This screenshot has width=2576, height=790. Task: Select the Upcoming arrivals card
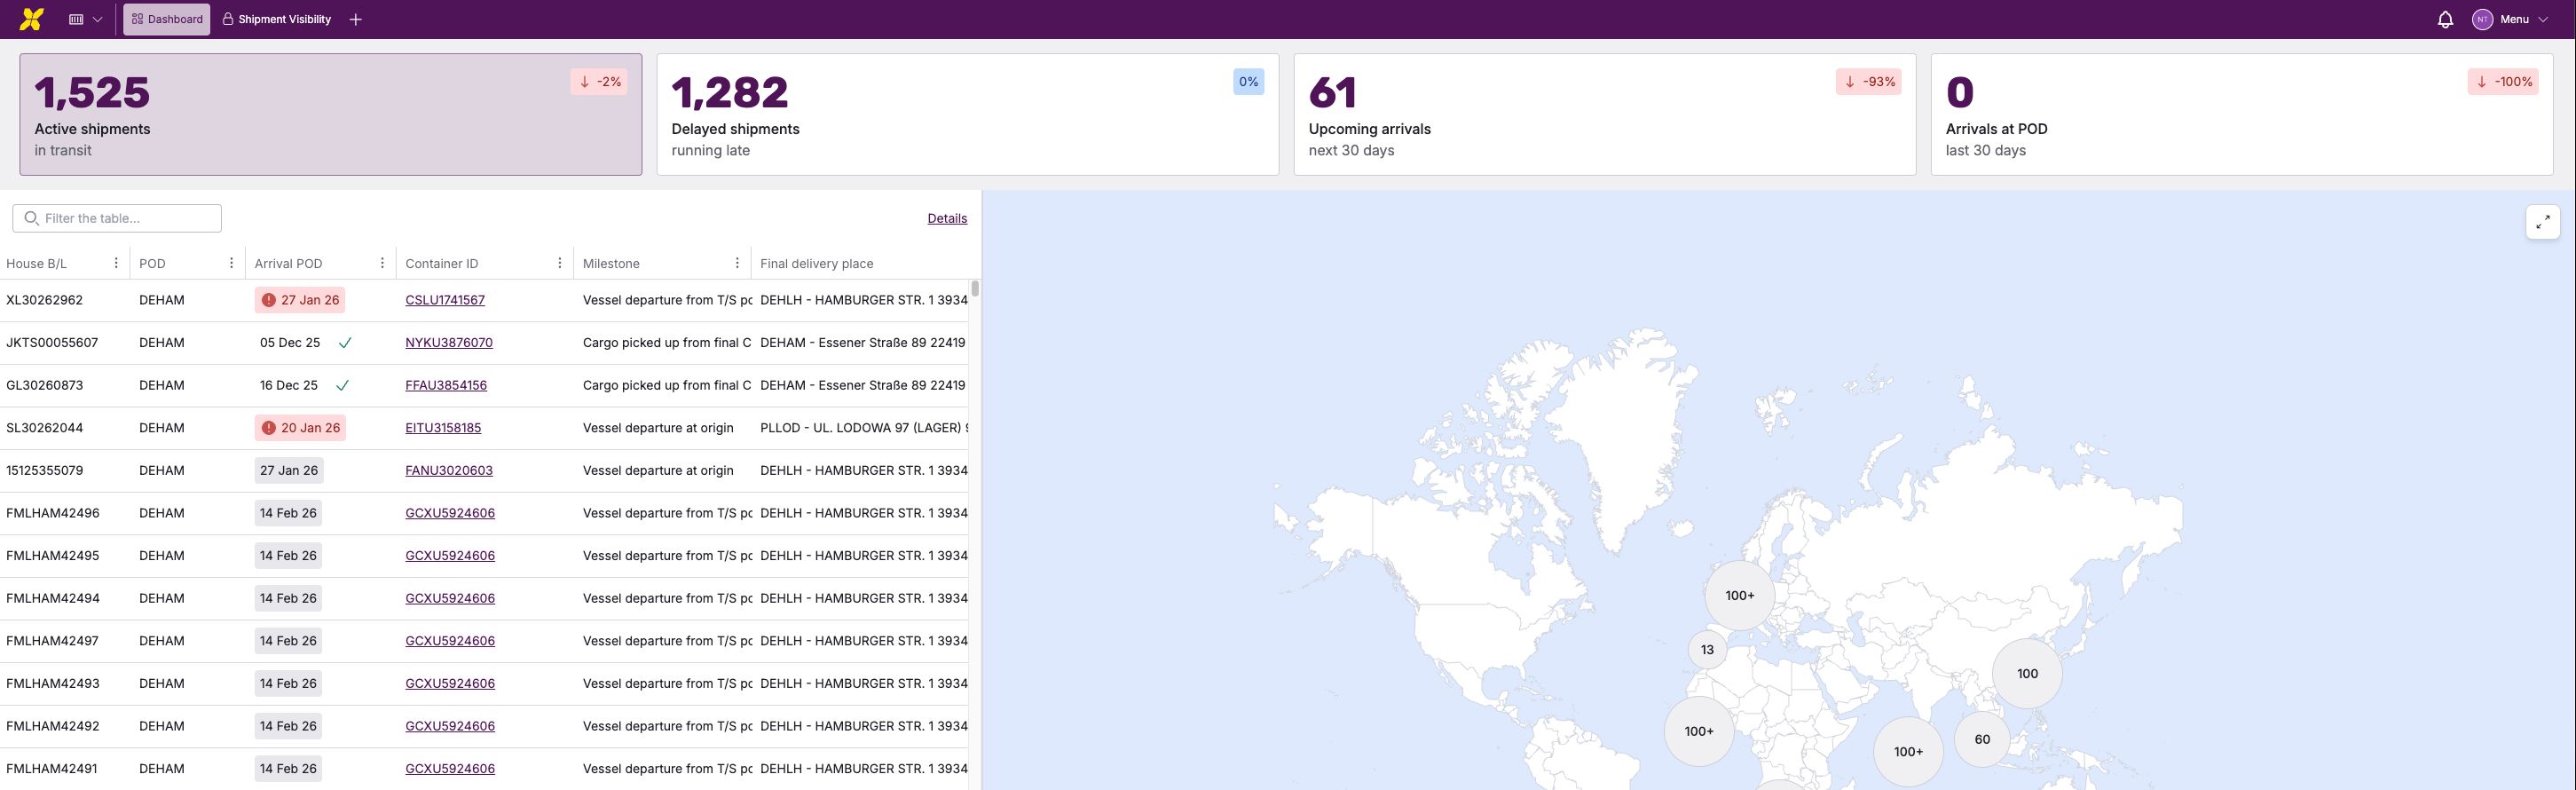coord(1603,114)
